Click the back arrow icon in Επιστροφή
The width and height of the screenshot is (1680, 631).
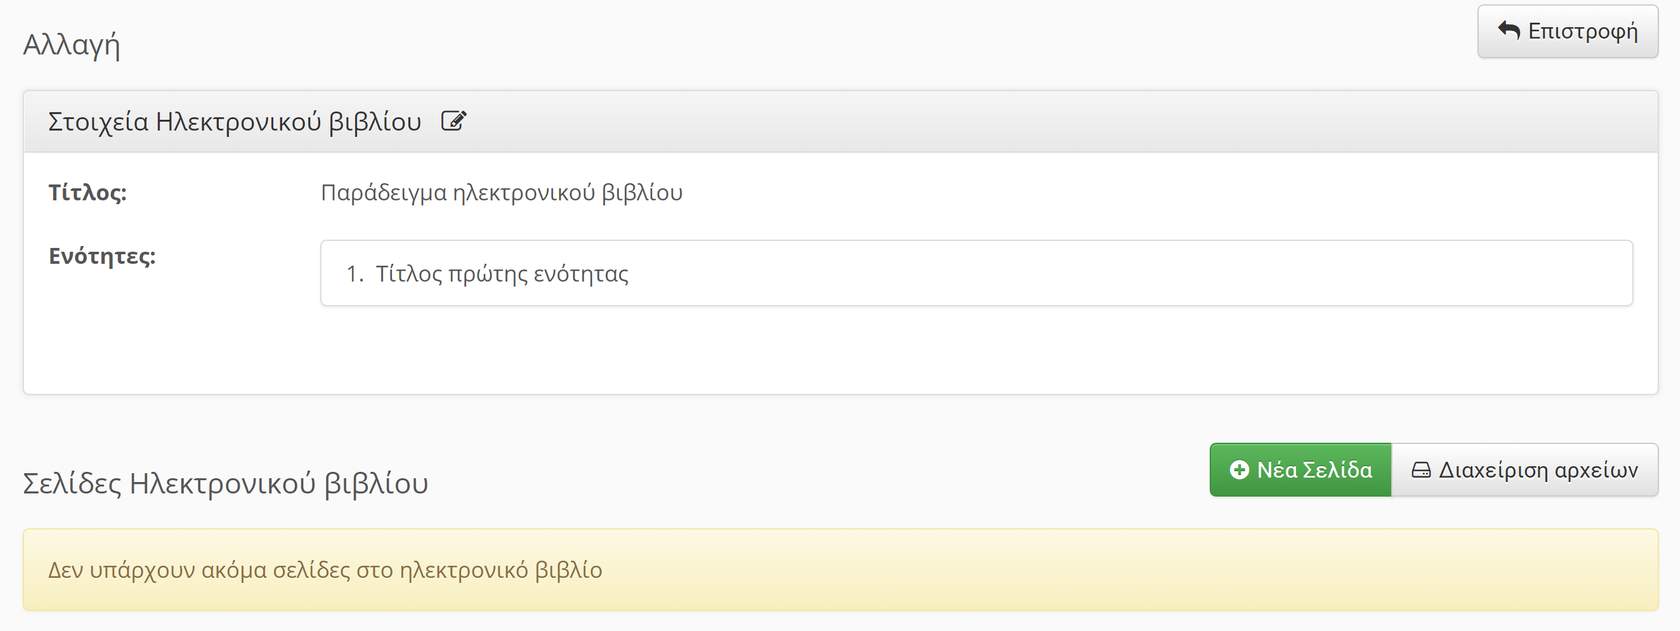tap(1509, 31)
